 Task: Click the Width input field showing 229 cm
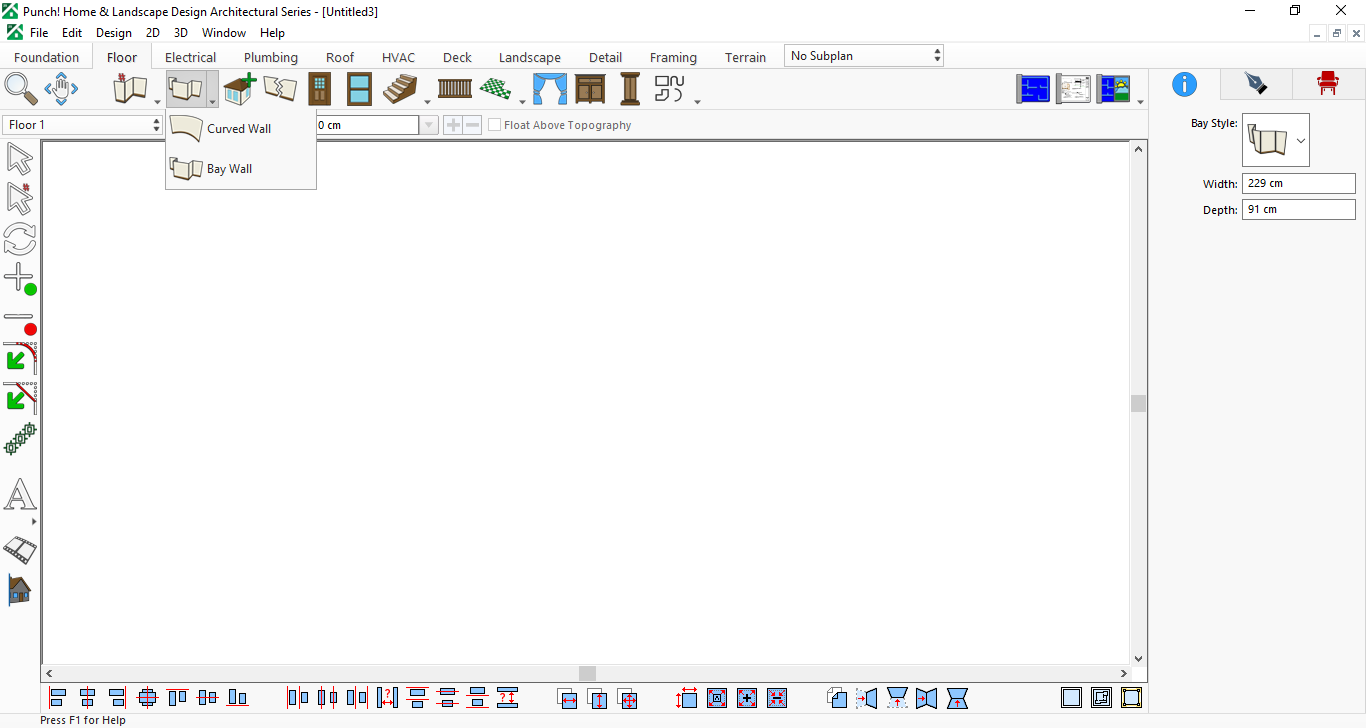(x=1298, y=184)
